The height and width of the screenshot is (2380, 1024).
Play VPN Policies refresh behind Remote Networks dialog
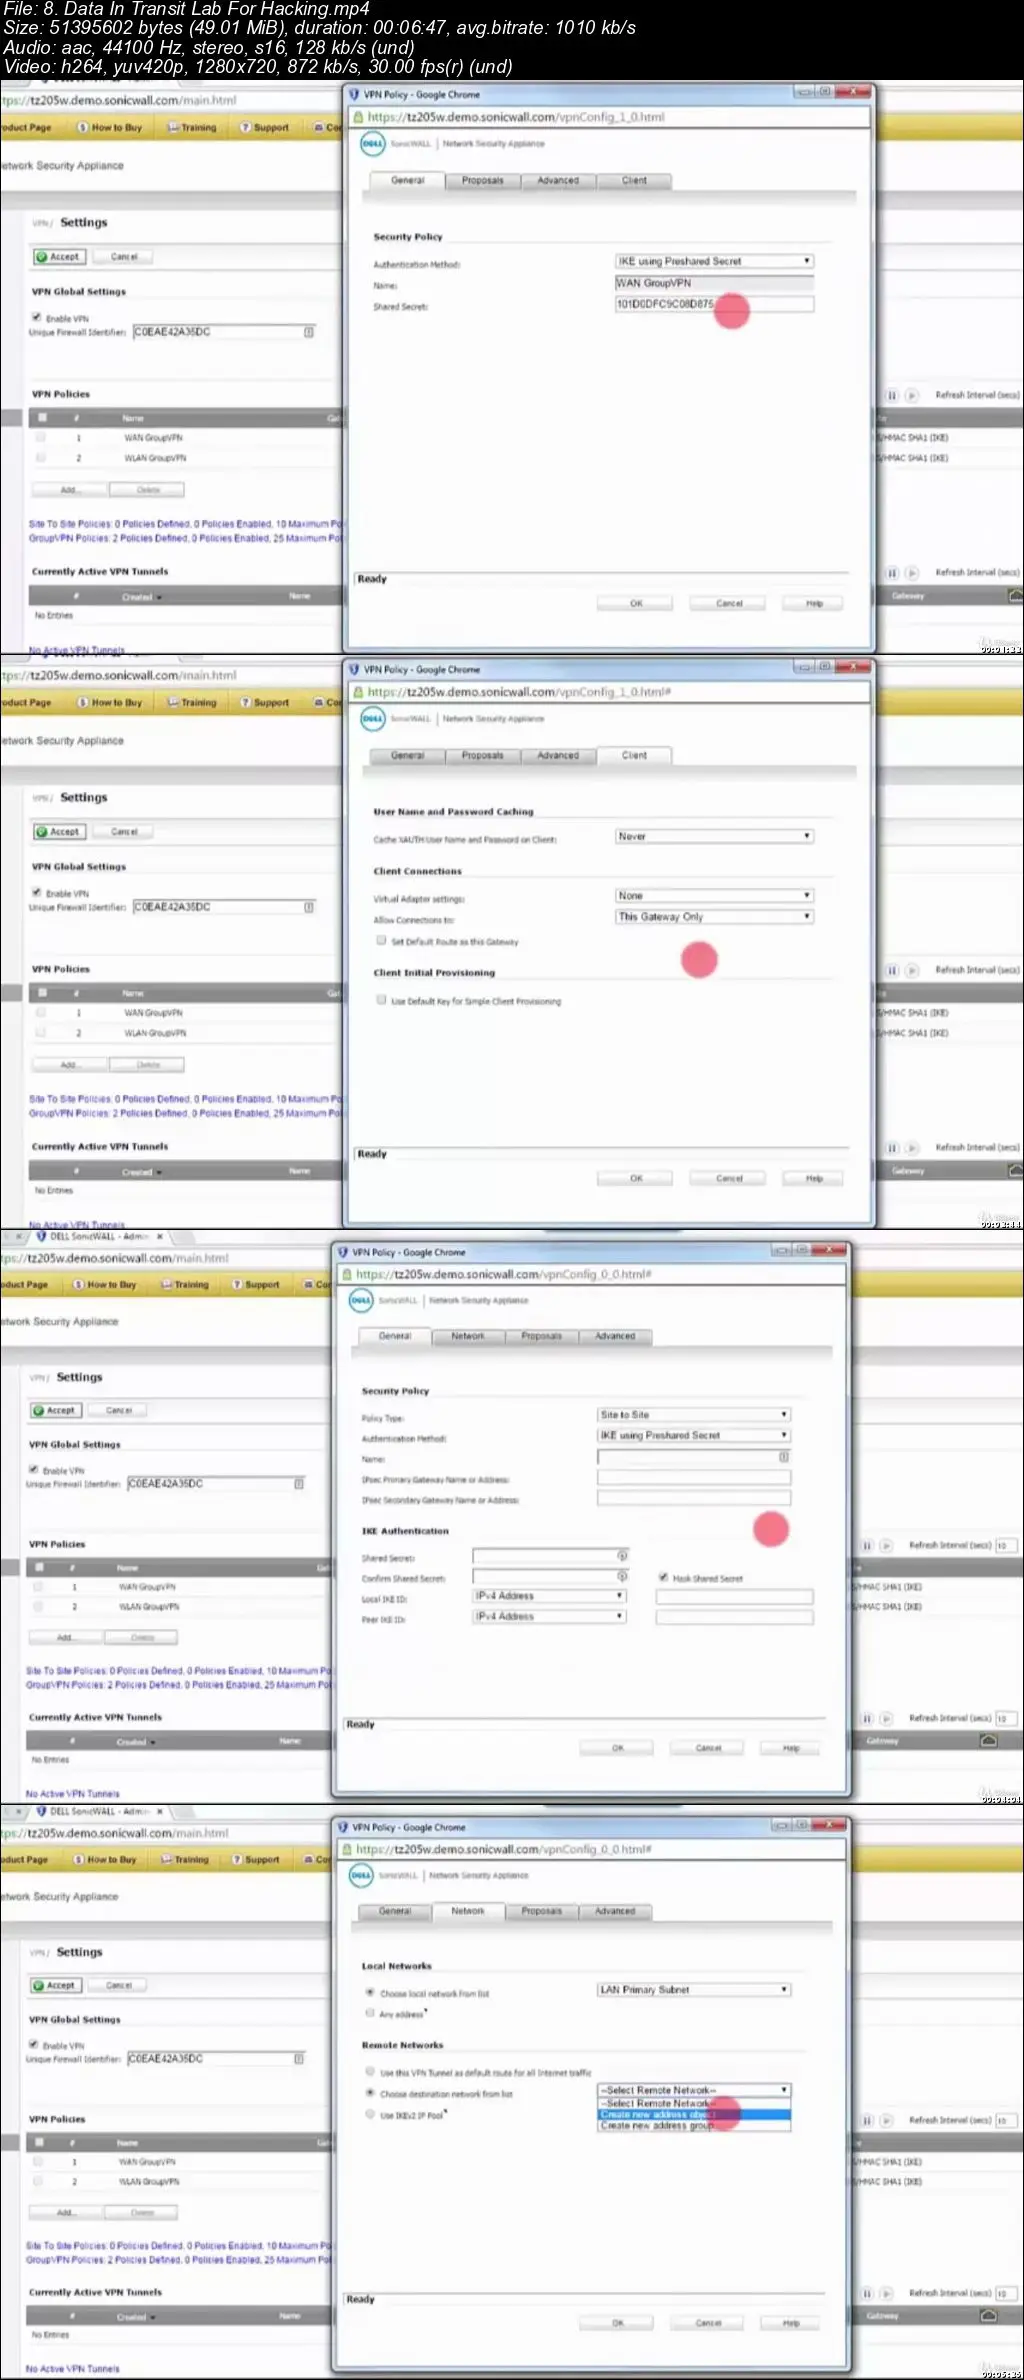point(886,2120)
